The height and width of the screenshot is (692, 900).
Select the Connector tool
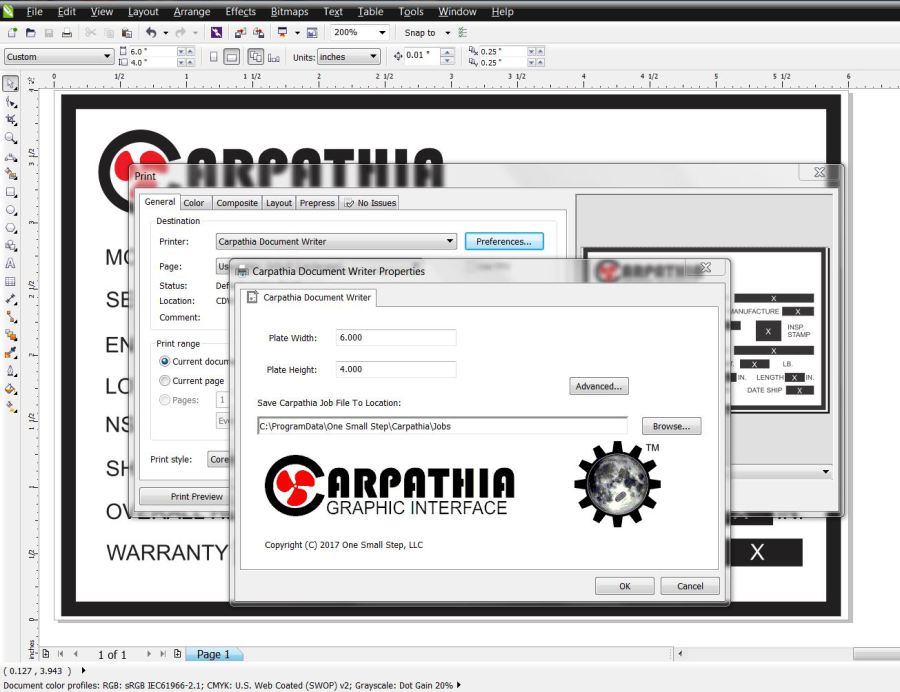click(x=10, y=317)
